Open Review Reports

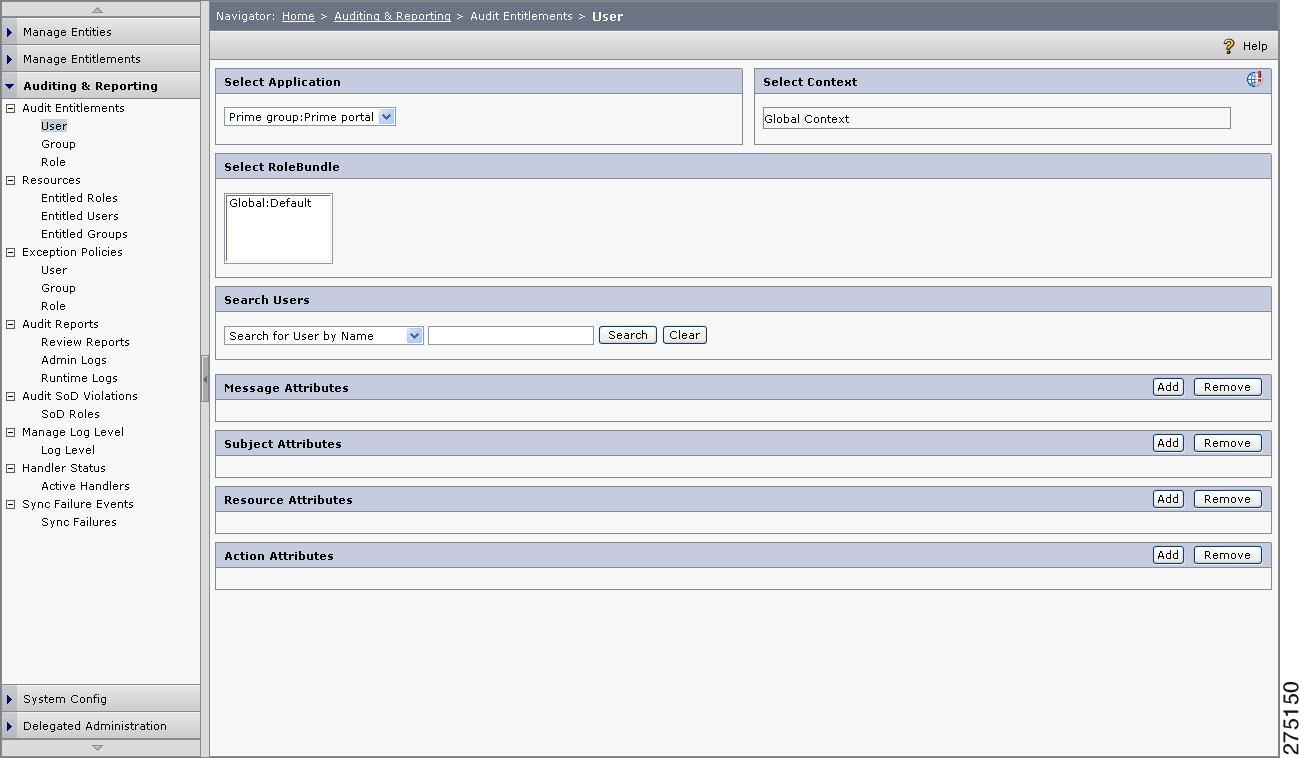[x=85, y=342]
